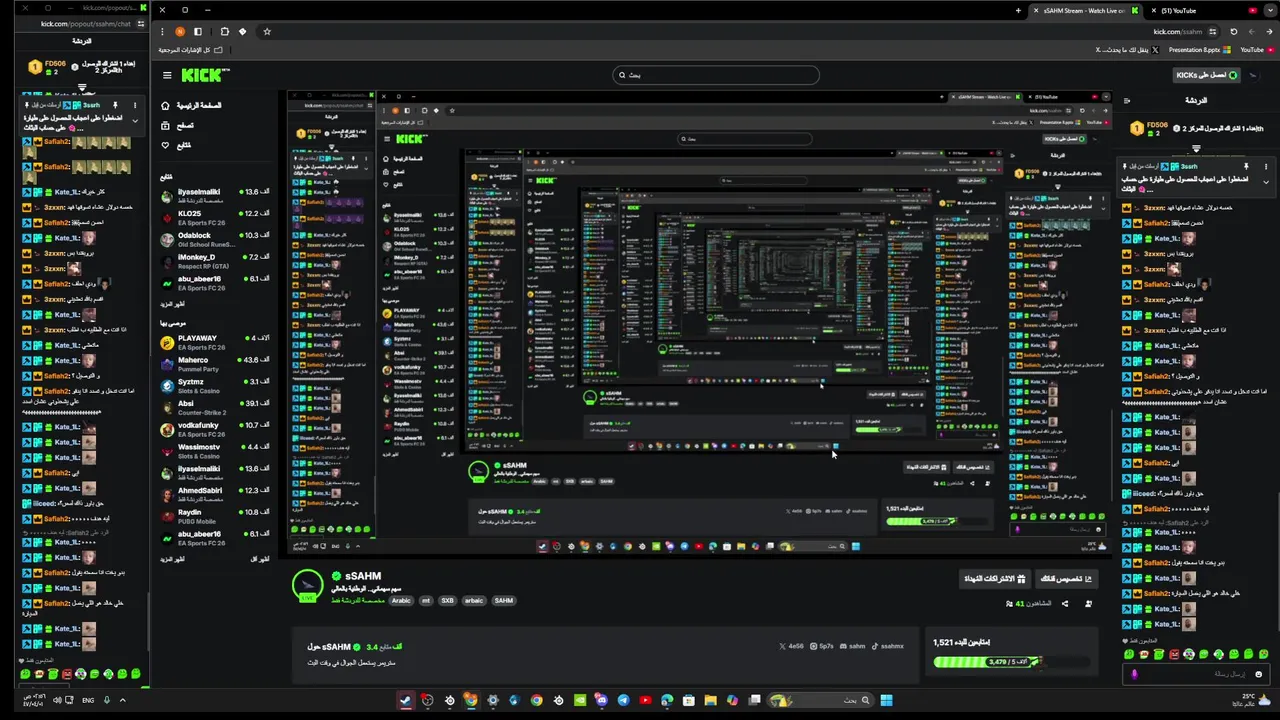The width and height of the screenshot is (1280, 720).
Task: Expand the pinned message chevron in main chat
Action: tap(1266, 182)
